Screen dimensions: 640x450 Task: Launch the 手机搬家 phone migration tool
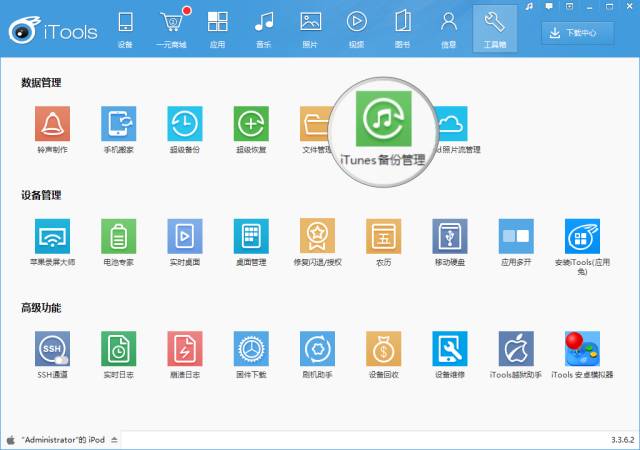[x=118, y=123]
